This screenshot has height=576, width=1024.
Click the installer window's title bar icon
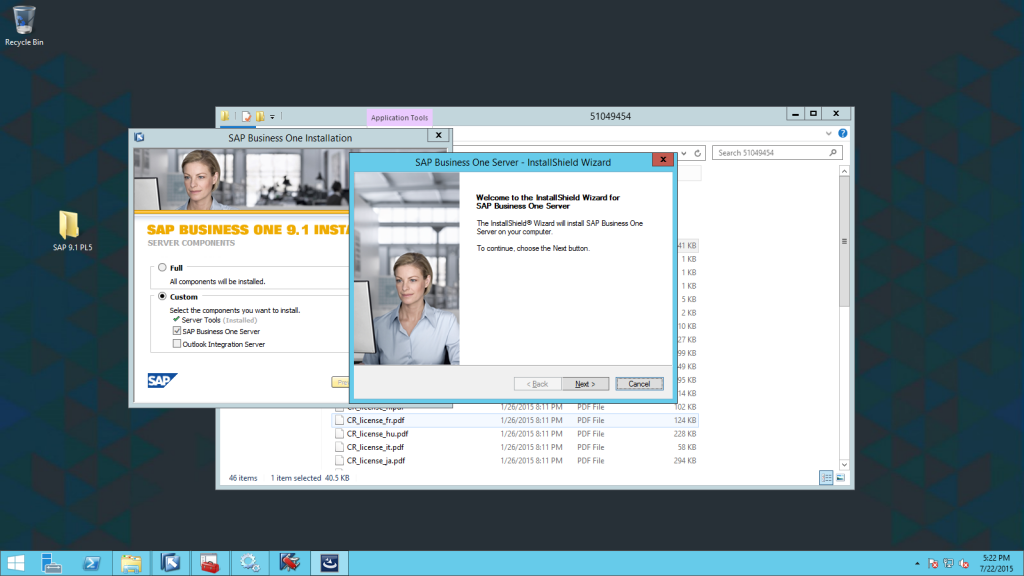pyautogui.click(x=139, y=137)
